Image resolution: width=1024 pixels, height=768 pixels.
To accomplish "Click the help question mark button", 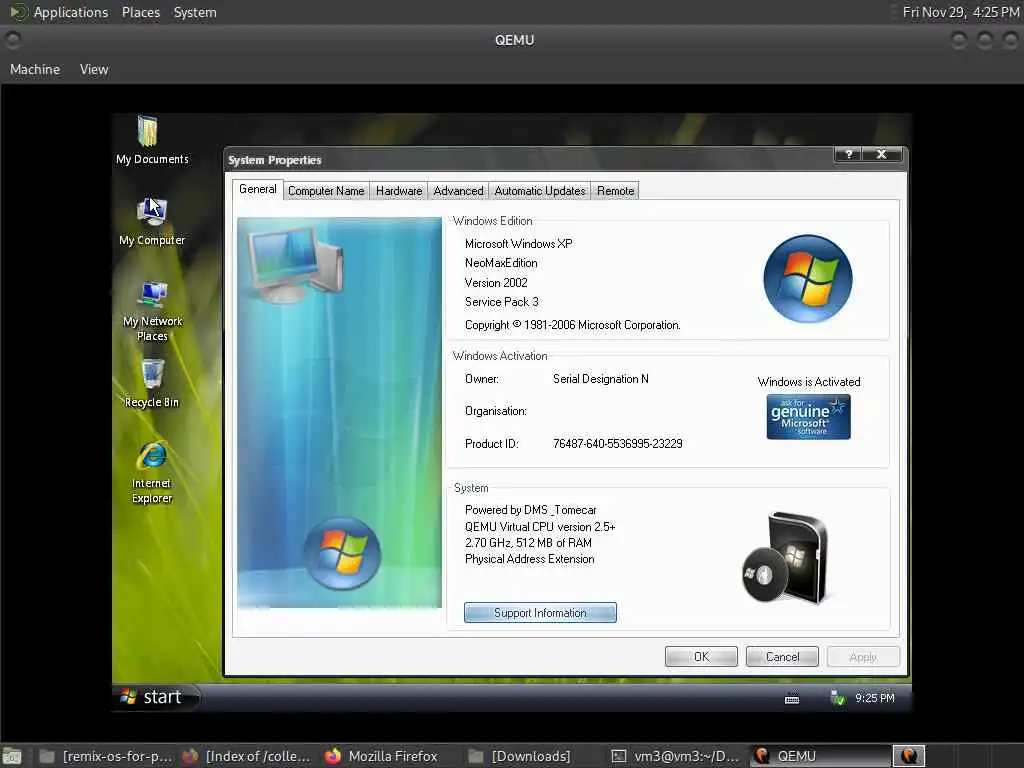I will coord(848,154).
